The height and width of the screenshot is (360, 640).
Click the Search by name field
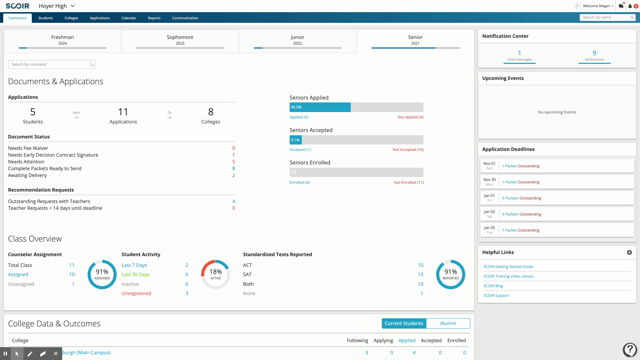(x=607, y=18)
